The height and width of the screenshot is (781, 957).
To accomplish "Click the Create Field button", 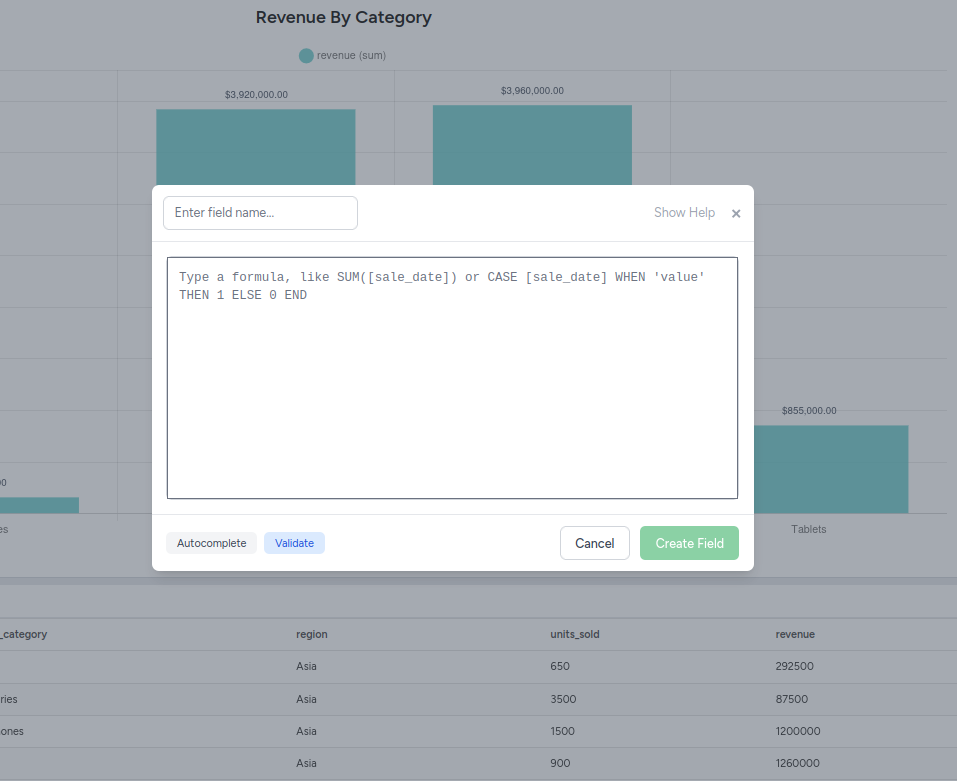I will [x=689, y=543].
